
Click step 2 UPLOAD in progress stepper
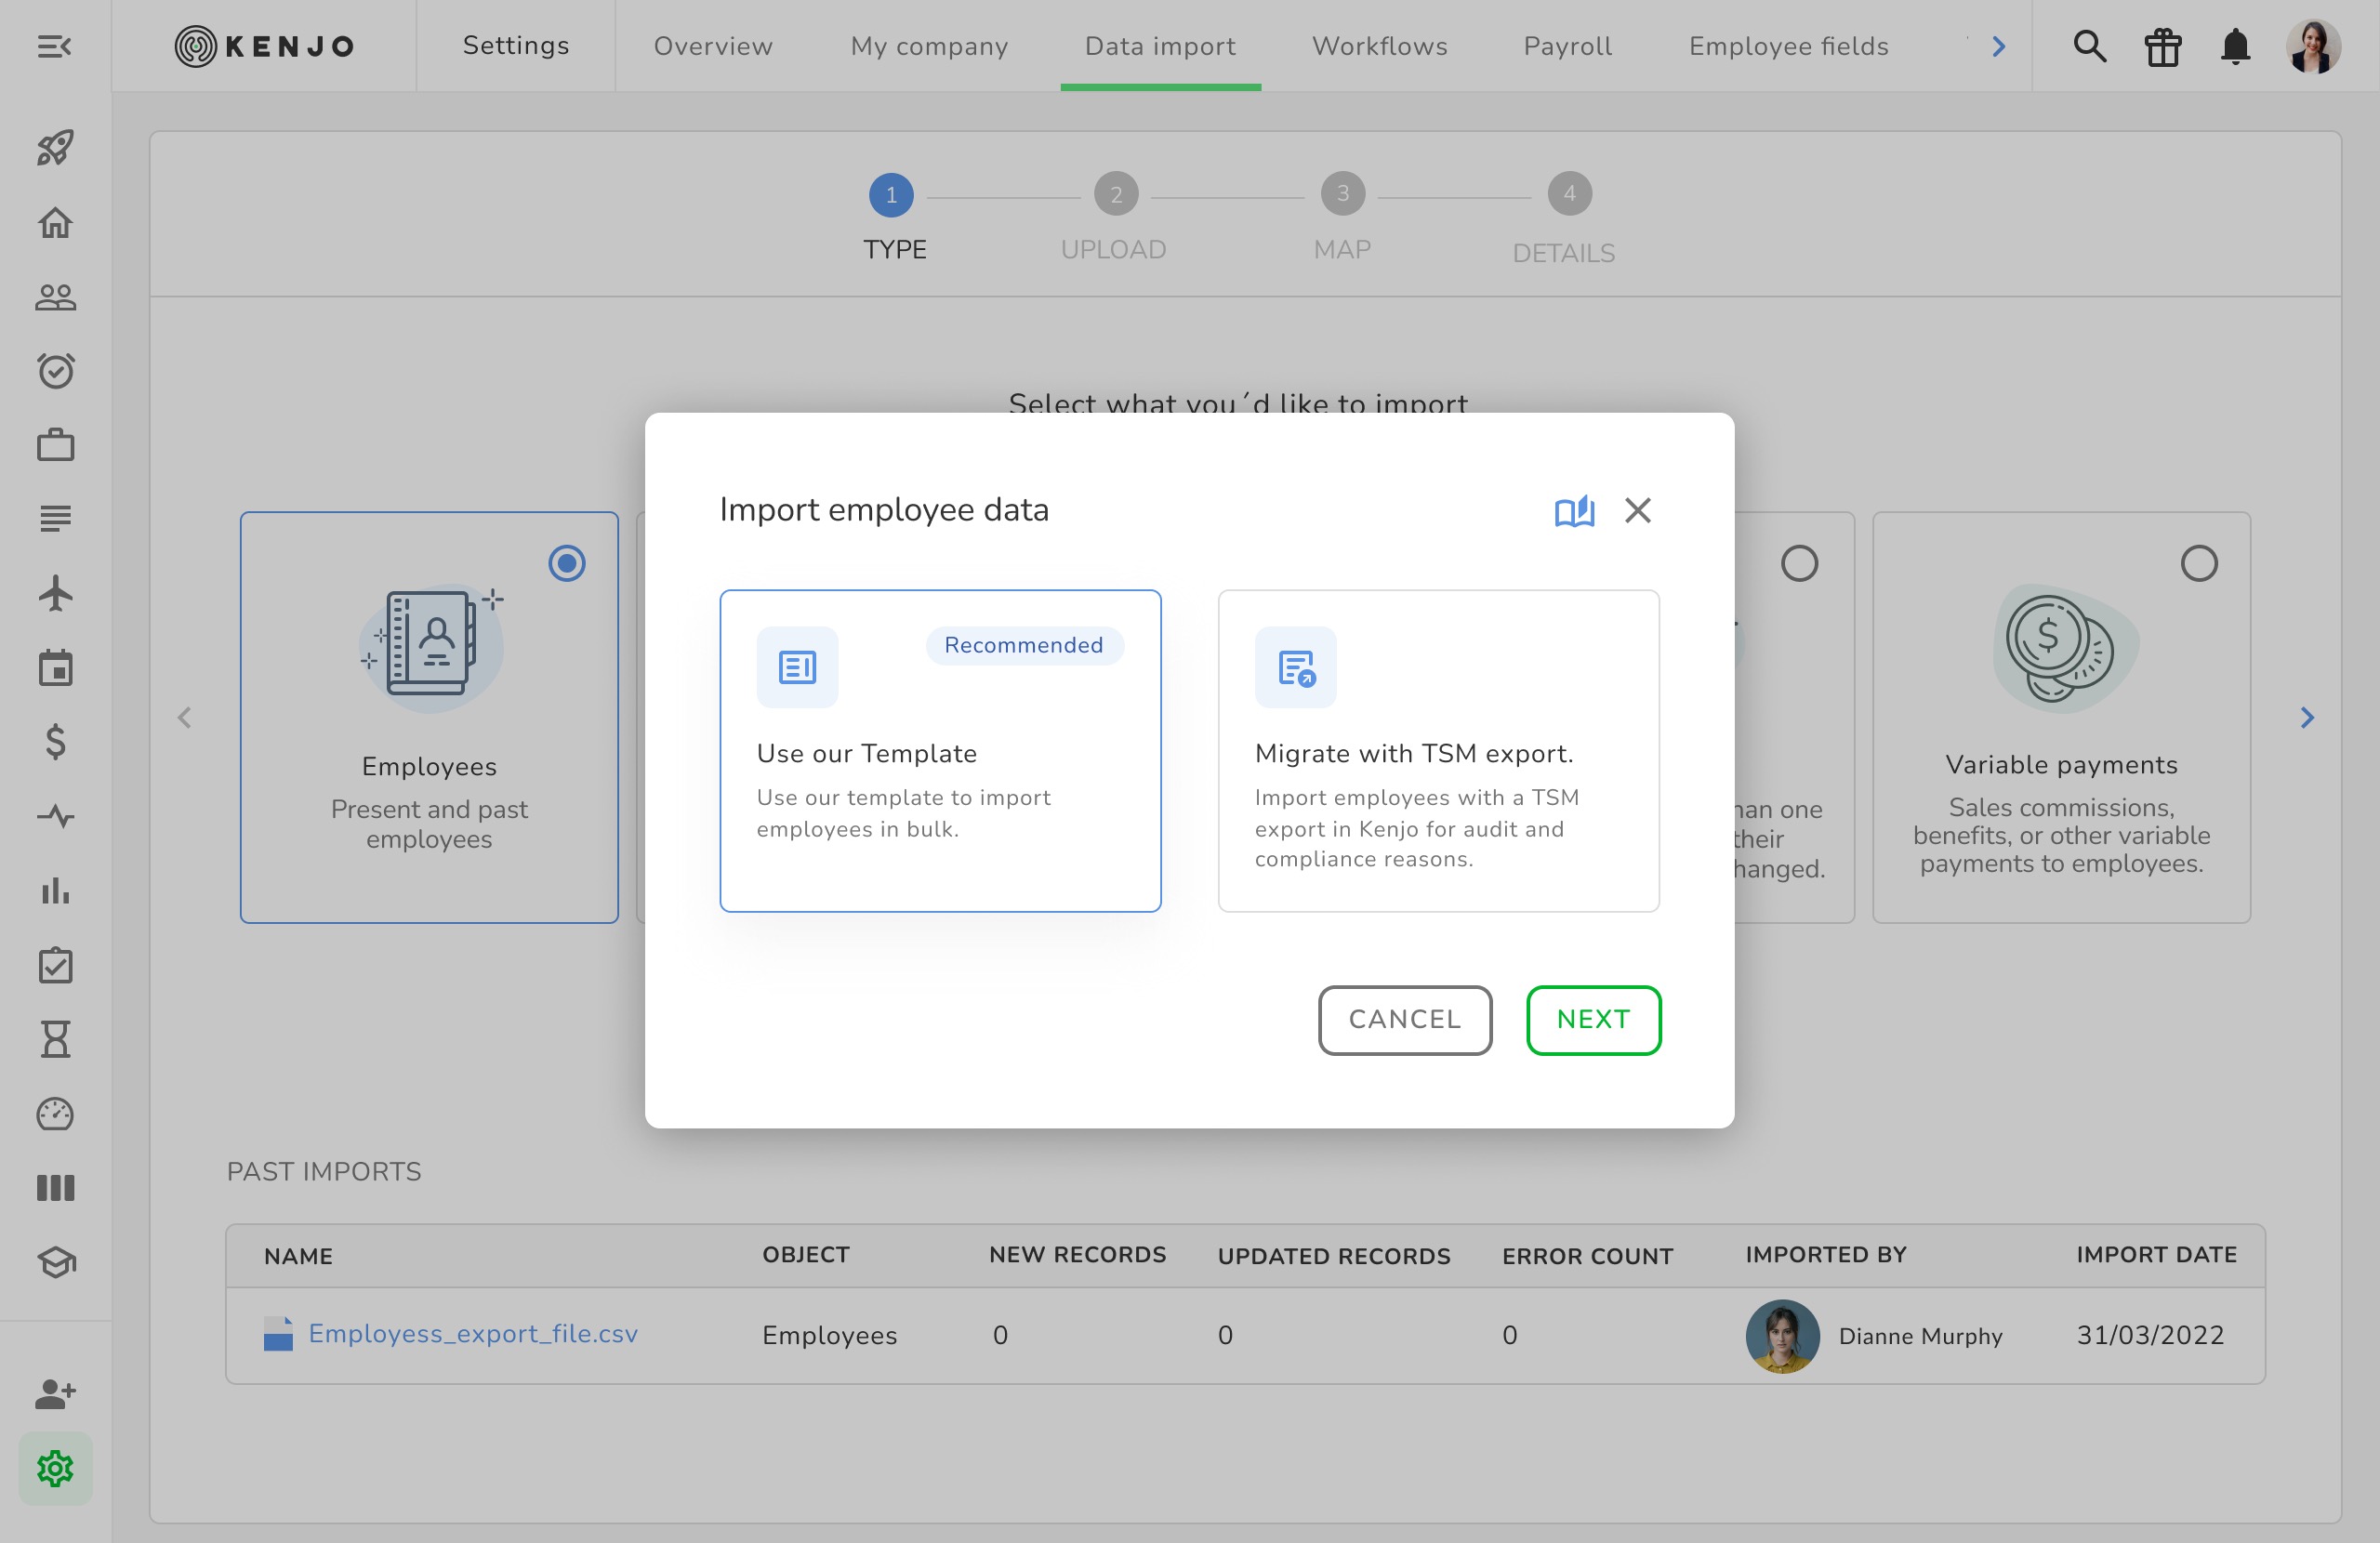[1115, 195]
